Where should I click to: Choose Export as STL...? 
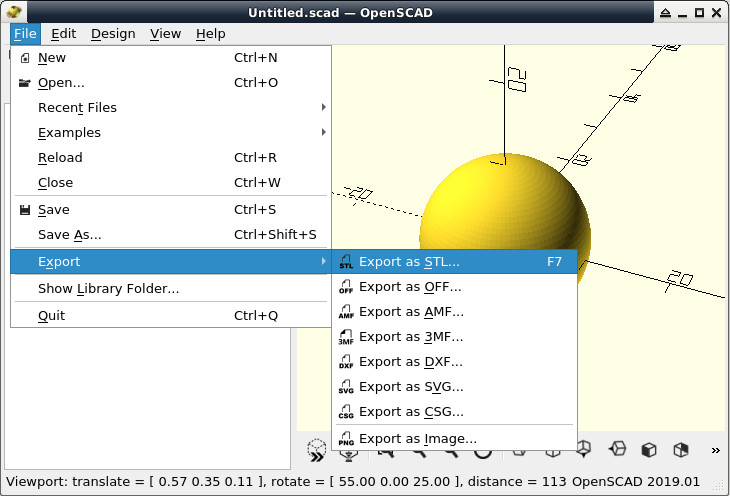(x=454, y=262)
